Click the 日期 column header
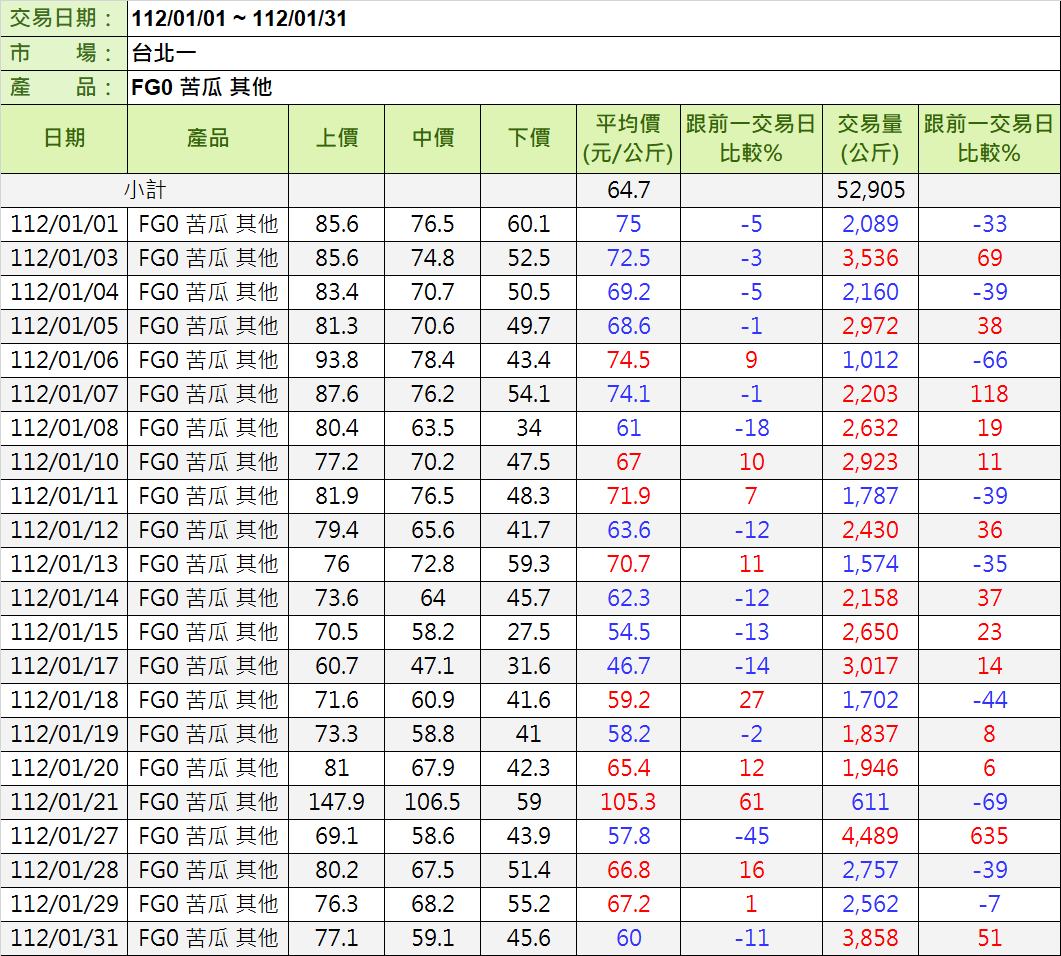Viewport: 1061px width, 956px height. coord(64,138)
